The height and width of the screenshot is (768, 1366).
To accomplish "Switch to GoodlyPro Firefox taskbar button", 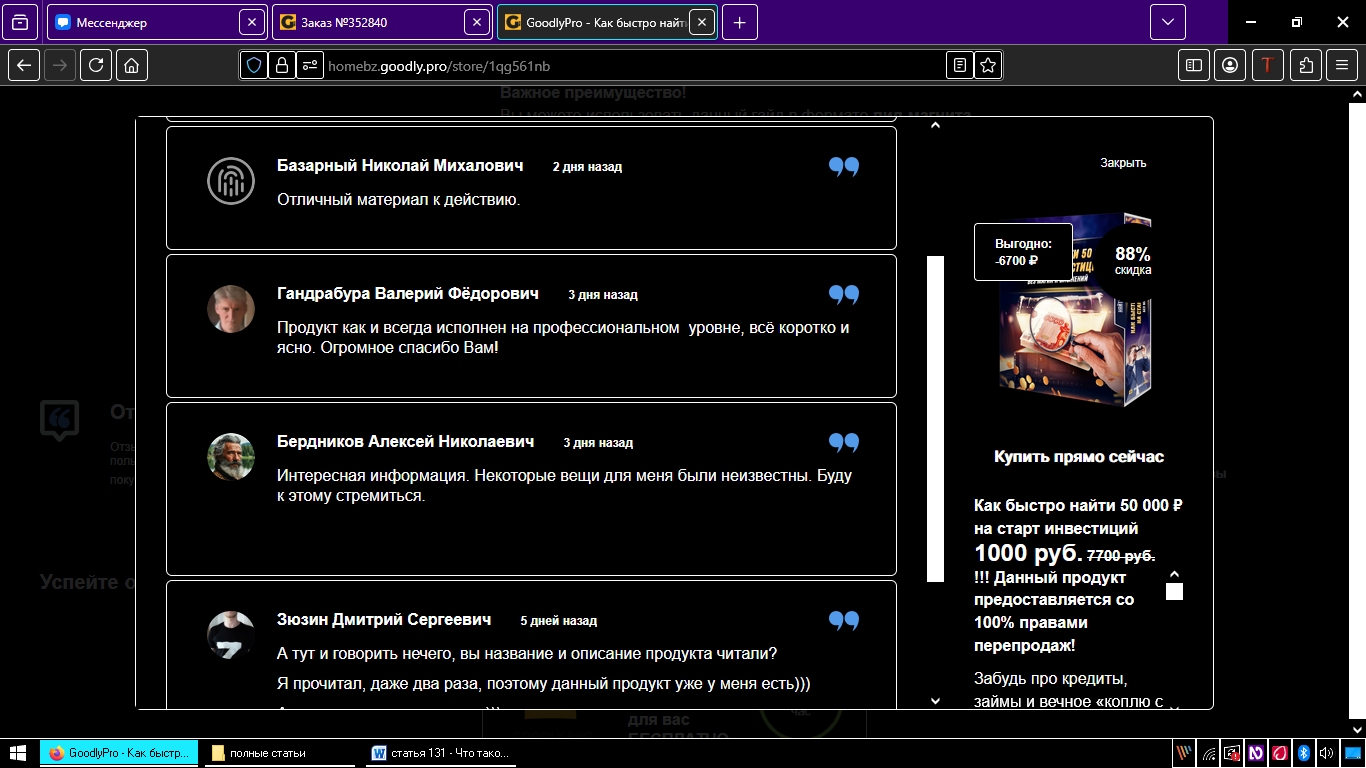I will pyautogui.click(x=119, y=753).
